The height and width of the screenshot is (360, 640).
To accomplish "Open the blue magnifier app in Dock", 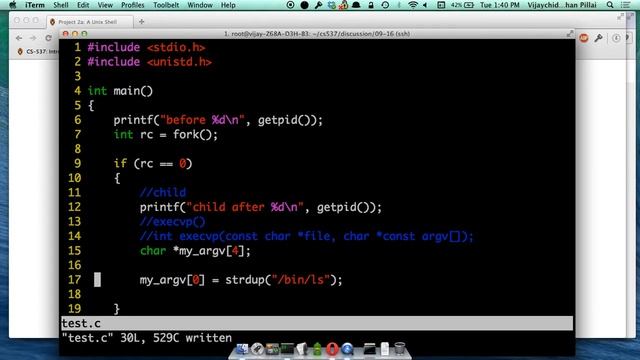I will 347,349.
